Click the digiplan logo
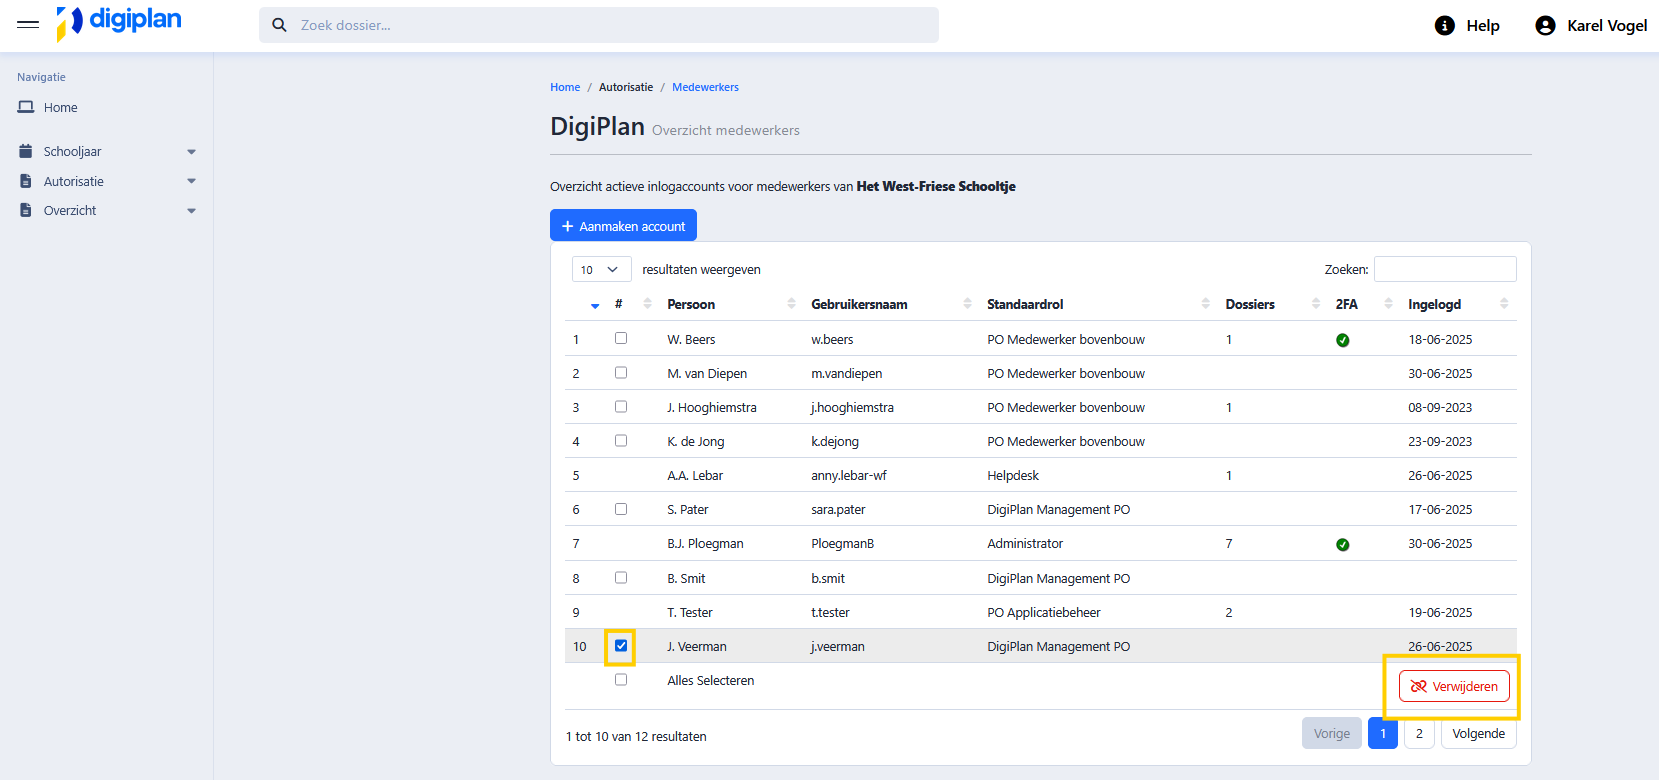The image size is (1659, 780). tap(119, 22)
